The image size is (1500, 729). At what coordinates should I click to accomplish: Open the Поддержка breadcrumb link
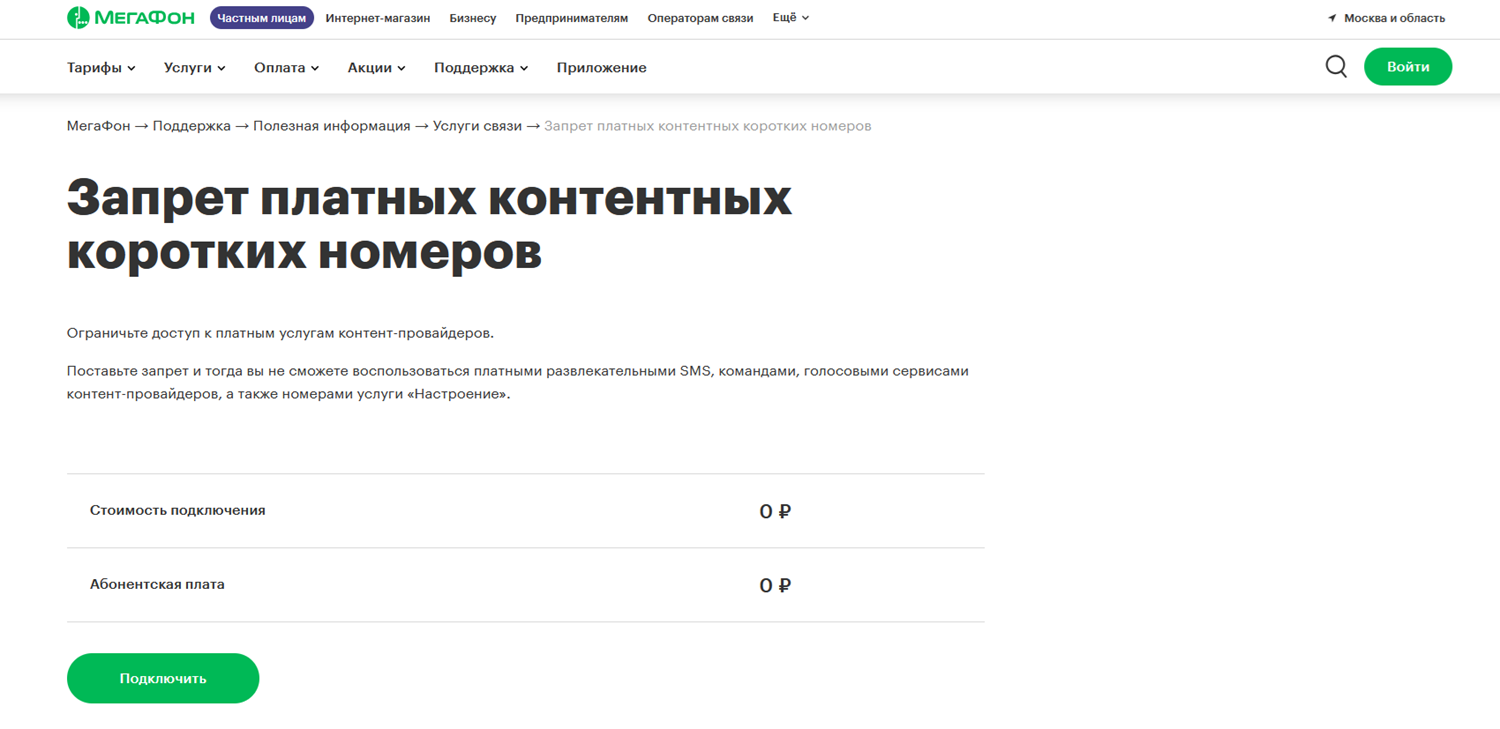(192, 126)
